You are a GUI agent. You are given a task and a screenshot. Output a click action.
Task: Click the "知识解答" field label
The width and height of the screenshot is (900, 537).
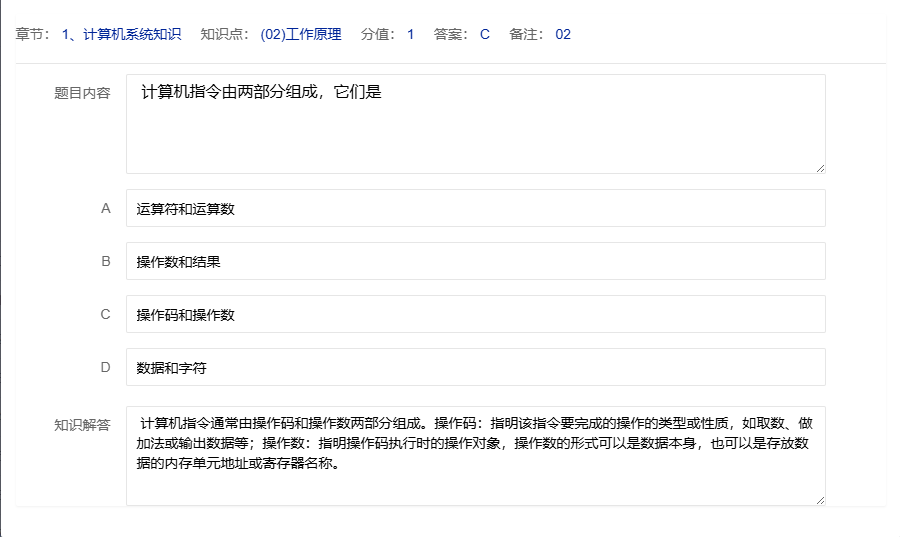pyautogui.click(x=82, y=424)
